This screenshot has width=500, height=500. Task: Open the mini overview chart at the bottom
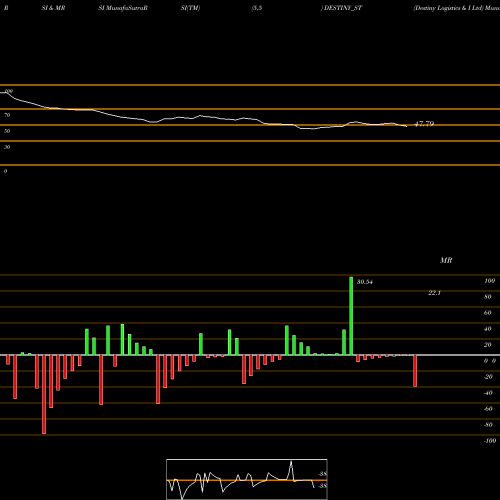point(247,479)
